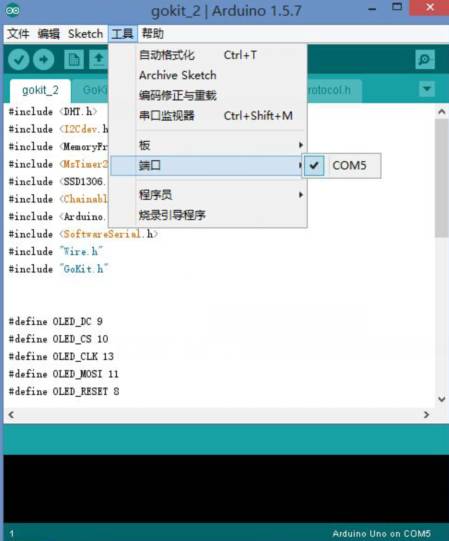Click the line number 1 in status bar
This screenshot has height=541, width=449.
point(12,533)
